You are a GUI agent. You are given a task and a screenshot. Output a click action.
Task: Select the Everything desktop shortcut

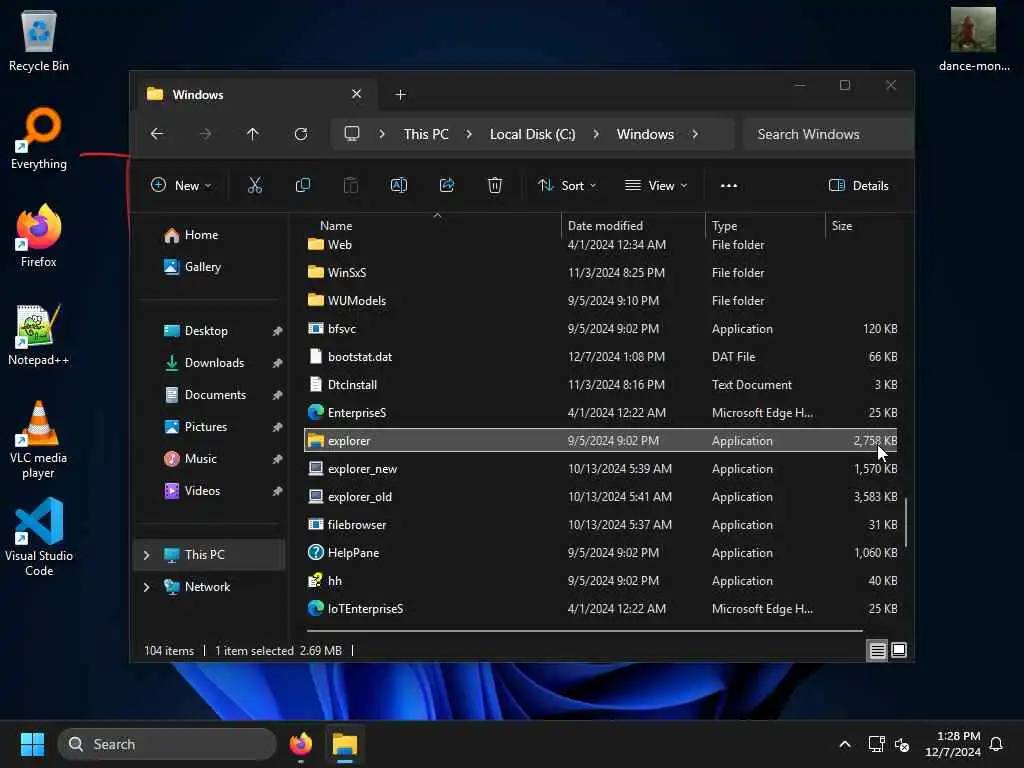[39, 138]
